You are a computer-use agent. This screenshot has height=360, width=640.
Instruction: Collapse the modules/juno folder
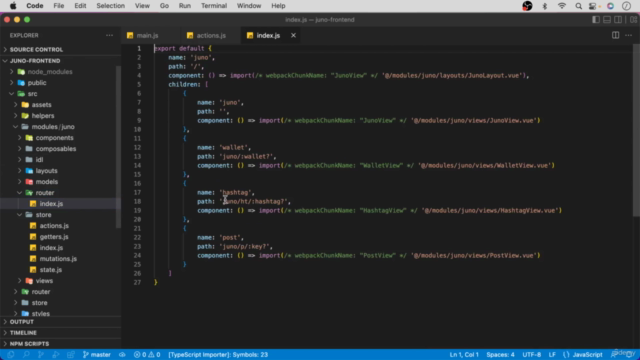53,127
